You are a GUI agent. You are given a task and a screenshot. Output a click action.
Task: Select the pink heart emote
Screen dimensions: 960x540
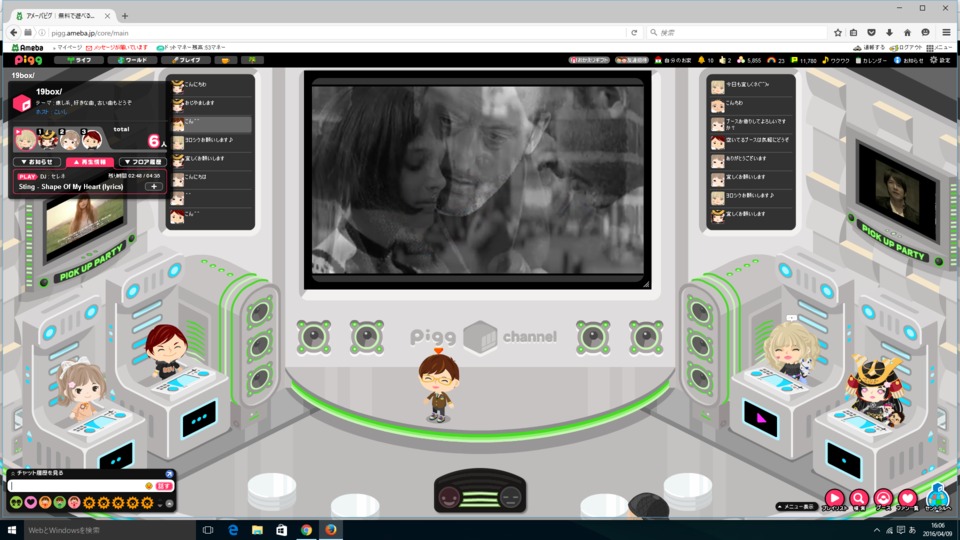coord(31,503)
